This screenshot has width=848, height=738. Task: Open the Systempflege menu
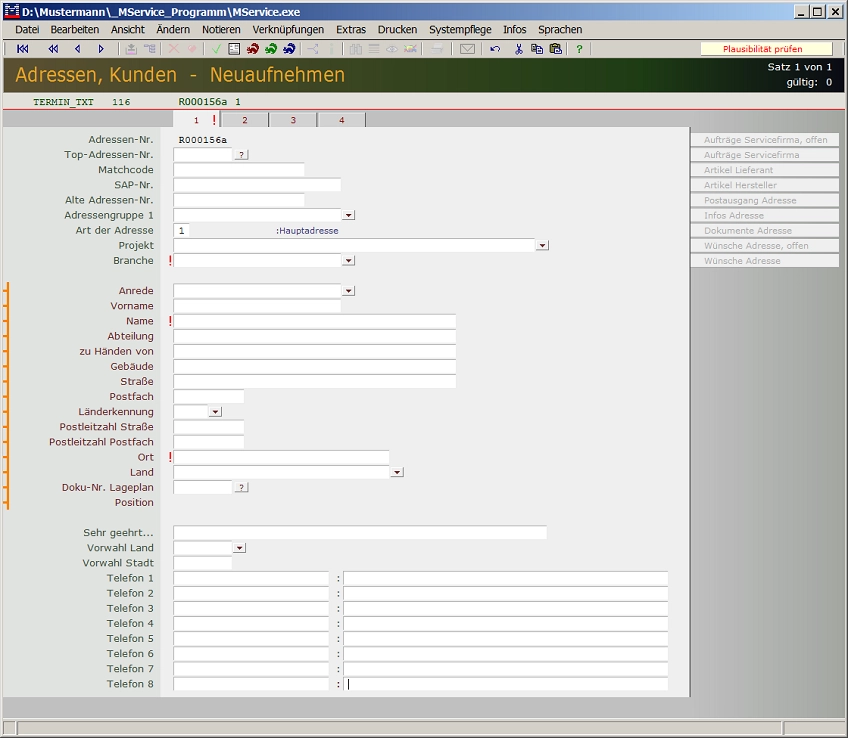pyautogui.click(x=460, y=30)
